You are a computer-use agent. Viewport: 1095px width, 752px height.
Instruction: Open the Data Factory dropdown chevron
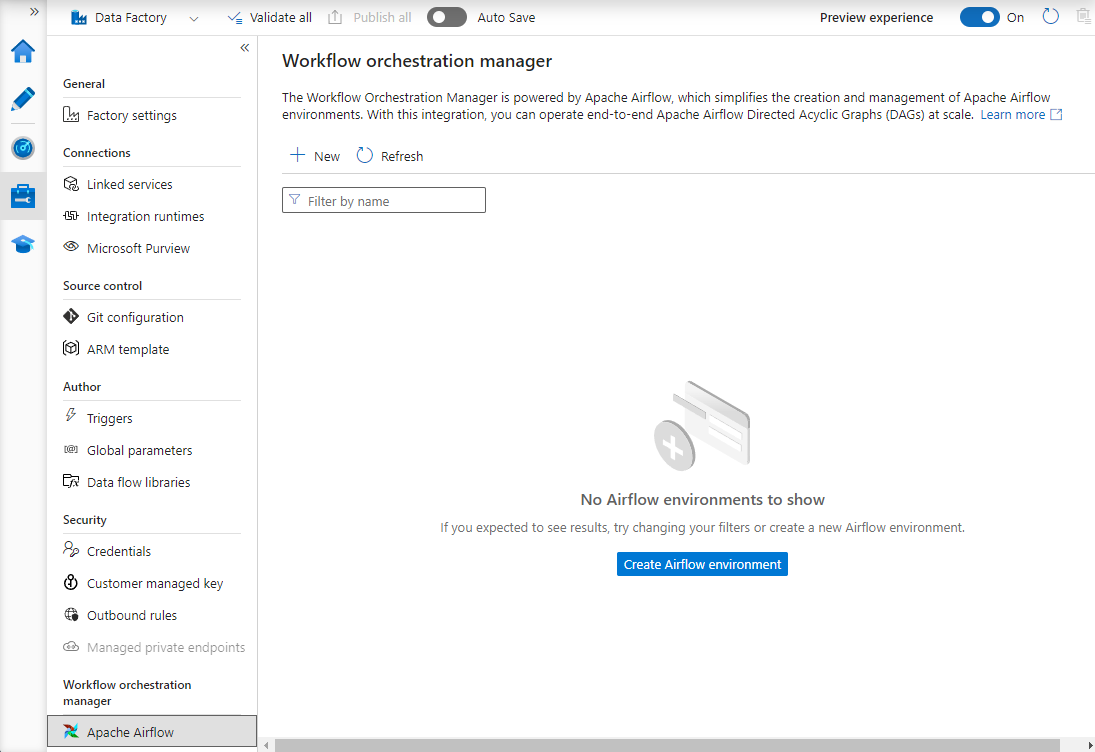pos(192,17)
